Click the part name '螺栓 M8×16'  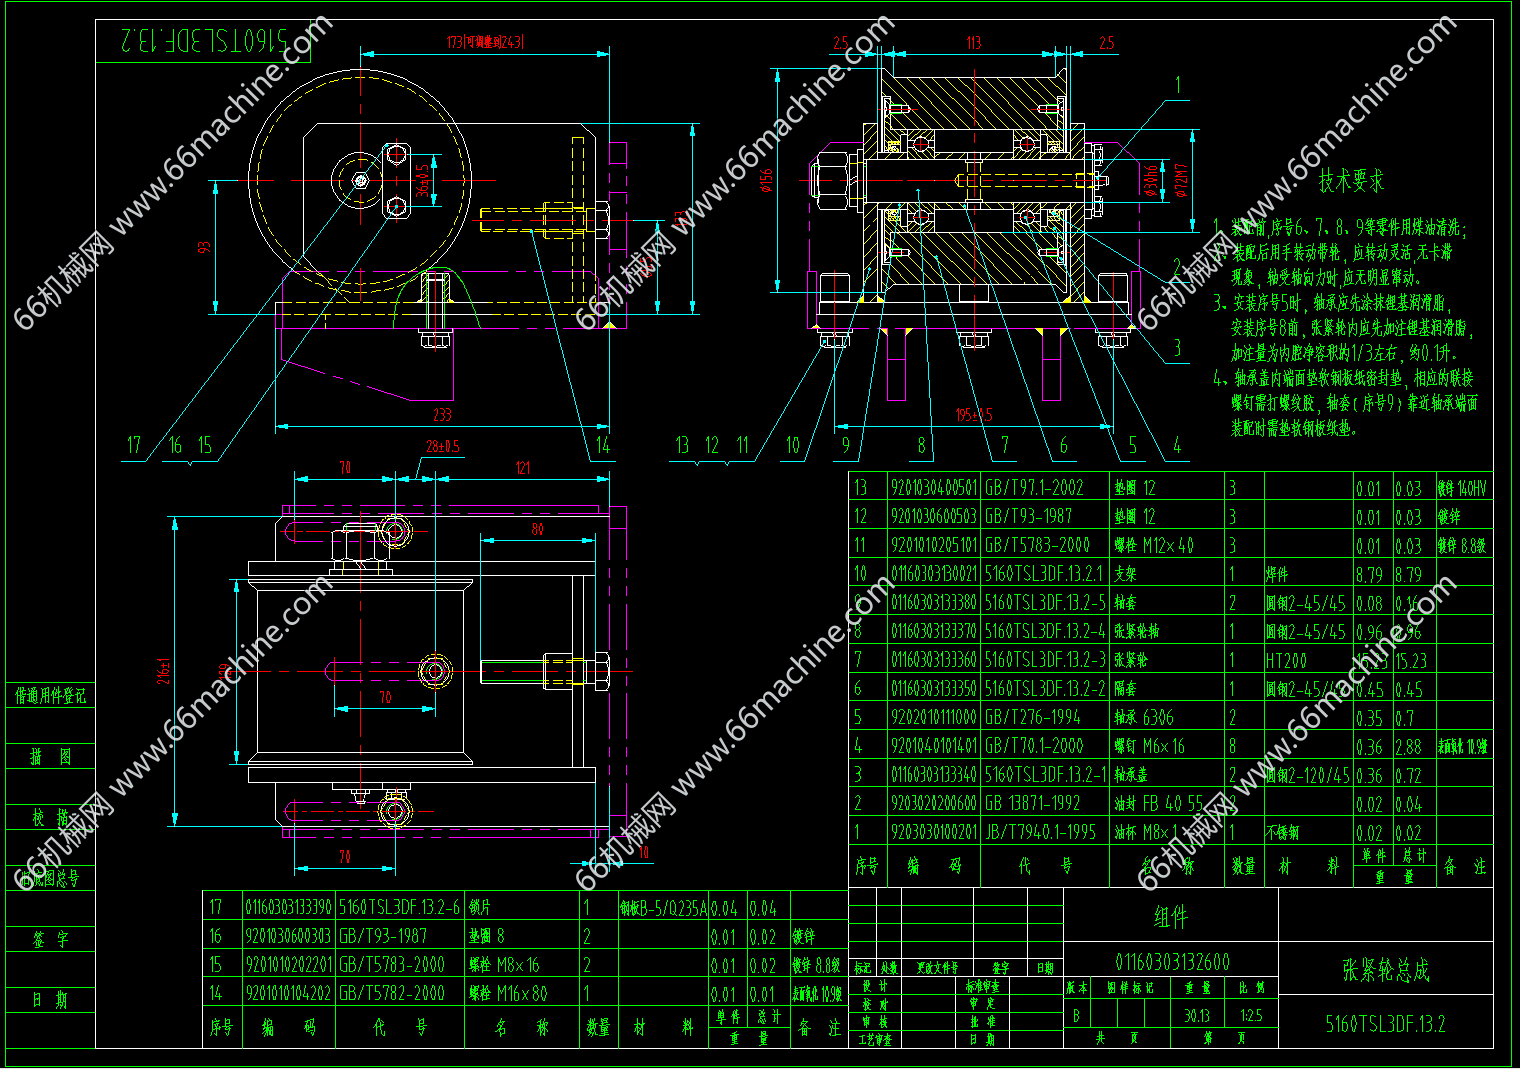(504, 965)
